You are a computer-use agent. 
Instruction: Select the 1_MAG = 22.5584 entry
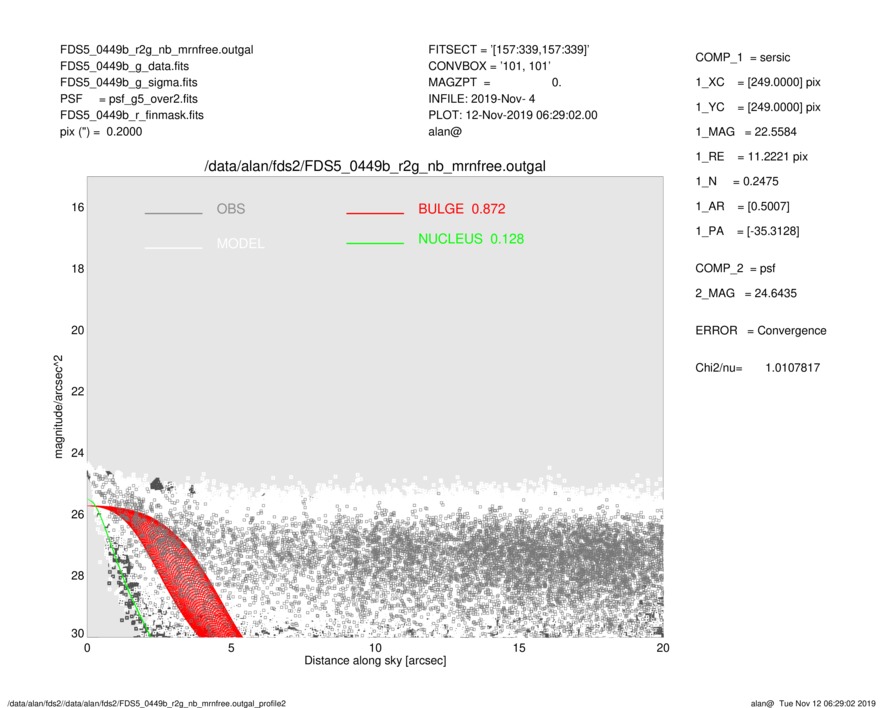tap(746, 132)
